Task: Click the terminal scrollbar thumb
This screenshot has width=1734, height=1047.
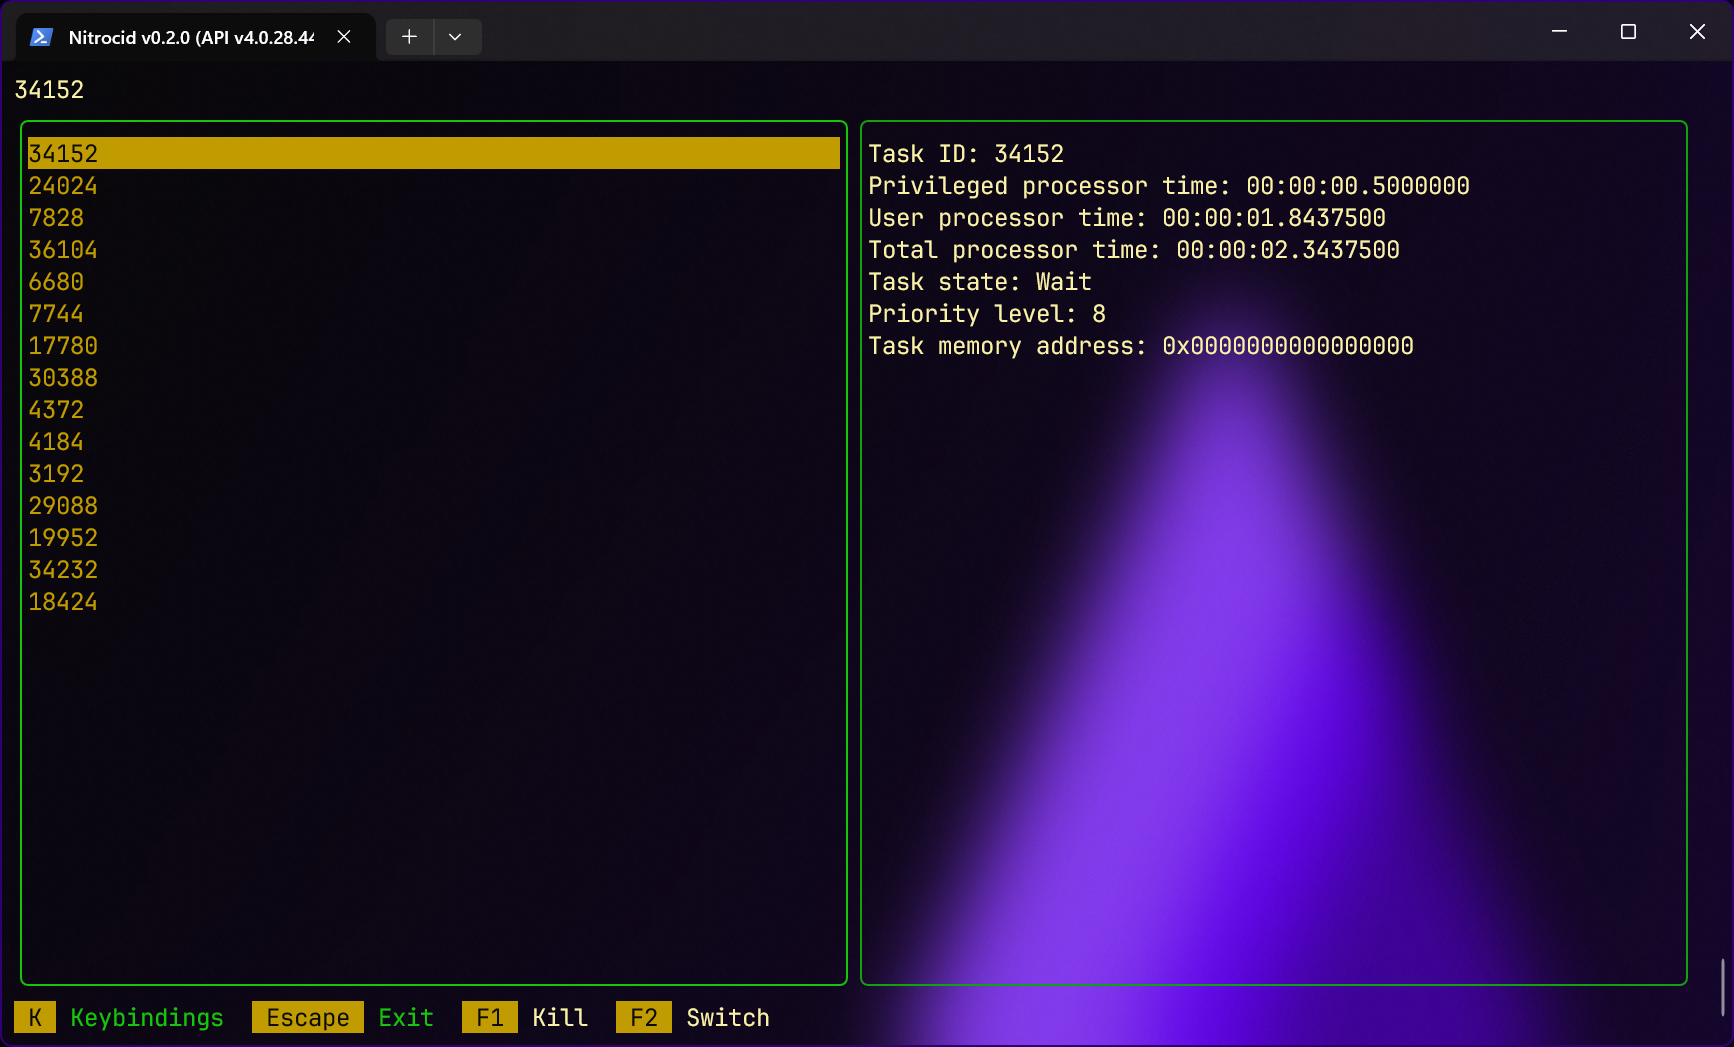Action: point(1722,987)
